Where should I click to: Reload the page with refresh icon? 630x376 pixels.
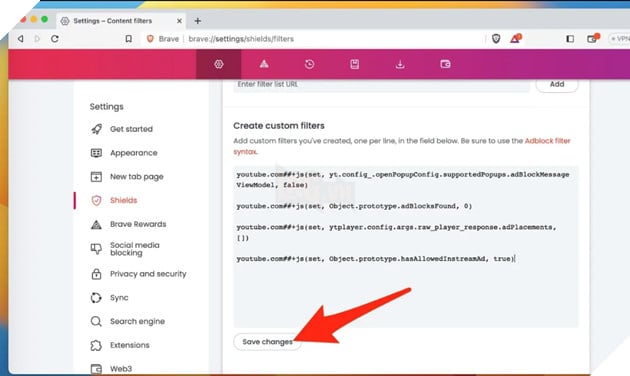click(x=55, y=39)
